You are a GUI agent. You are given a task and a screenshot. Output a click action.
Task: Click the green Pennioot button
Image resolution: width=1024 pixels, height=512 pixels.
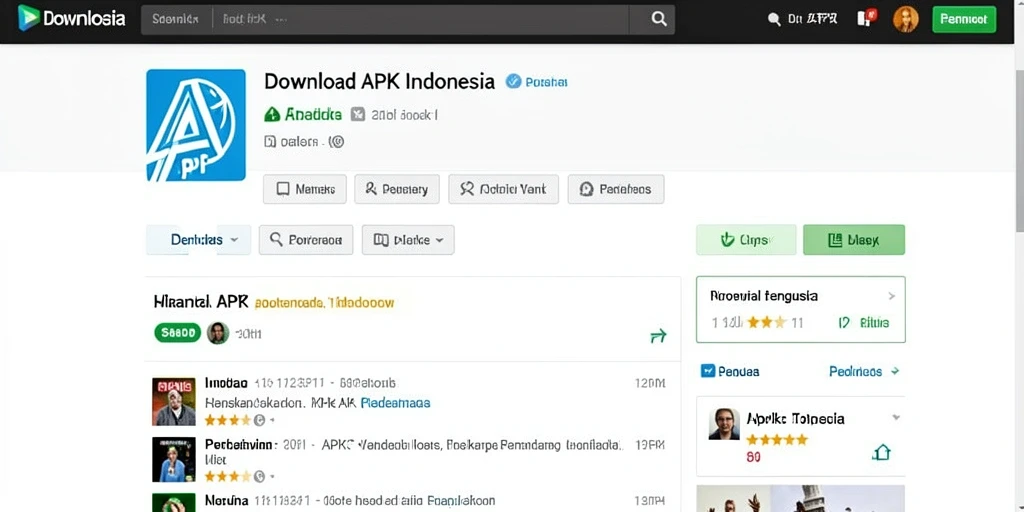964,20
